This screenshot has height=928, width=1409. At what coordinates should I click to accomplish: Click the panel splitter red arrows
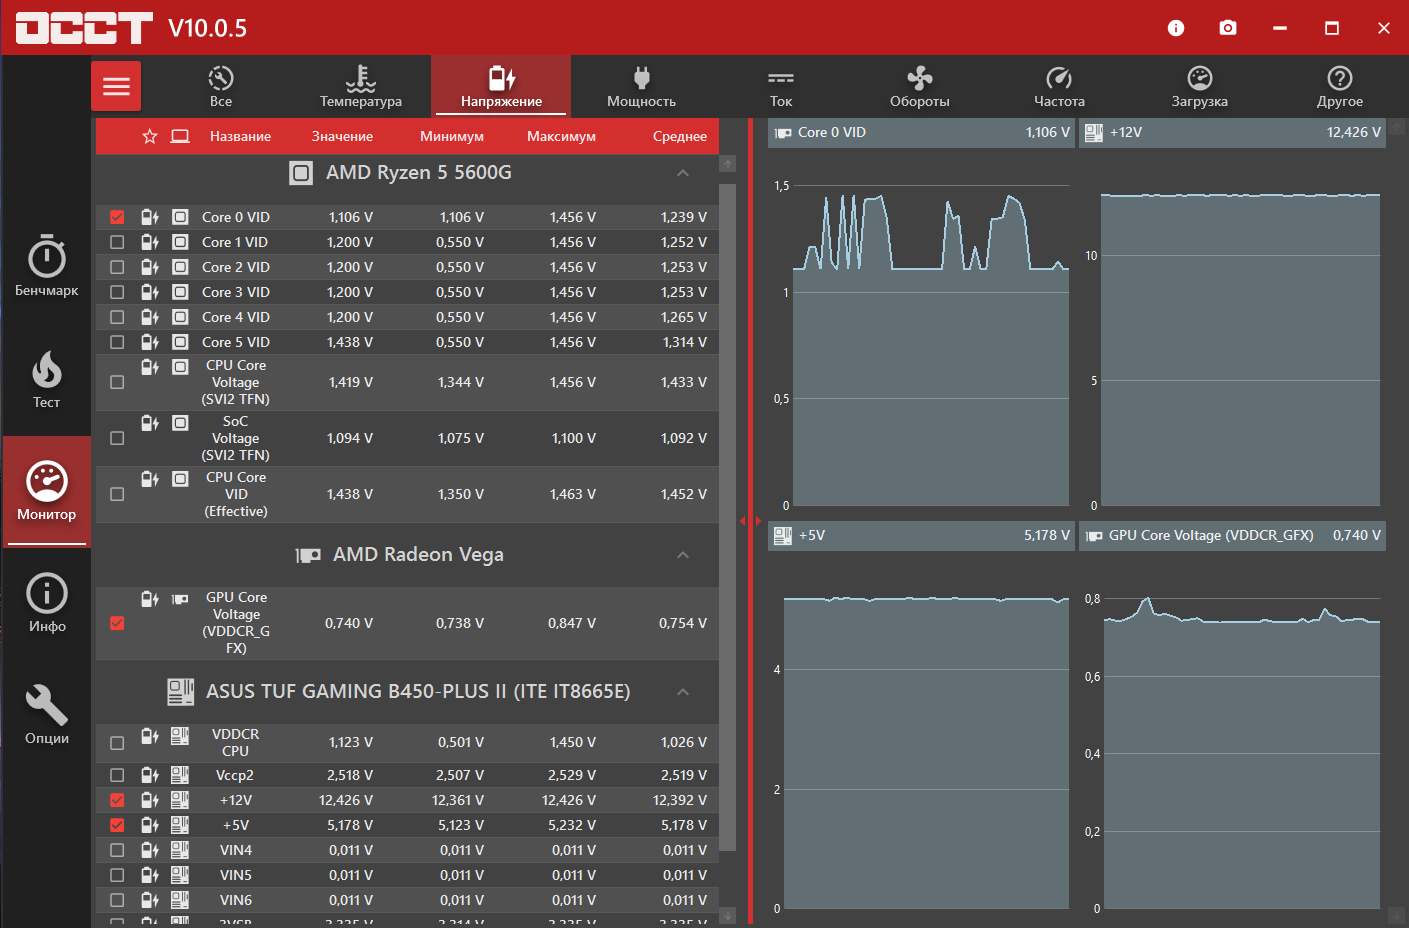click(x=751, y=521)
